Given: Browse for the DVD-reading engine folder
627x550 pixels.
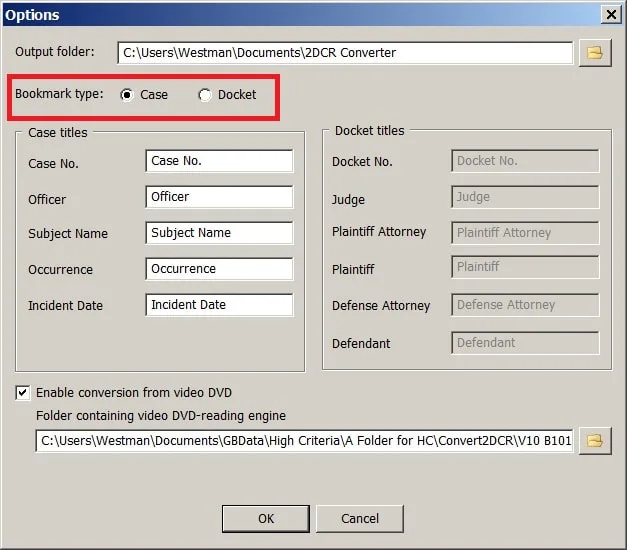Looking at the screenshot, I should [x=595, y=440].
